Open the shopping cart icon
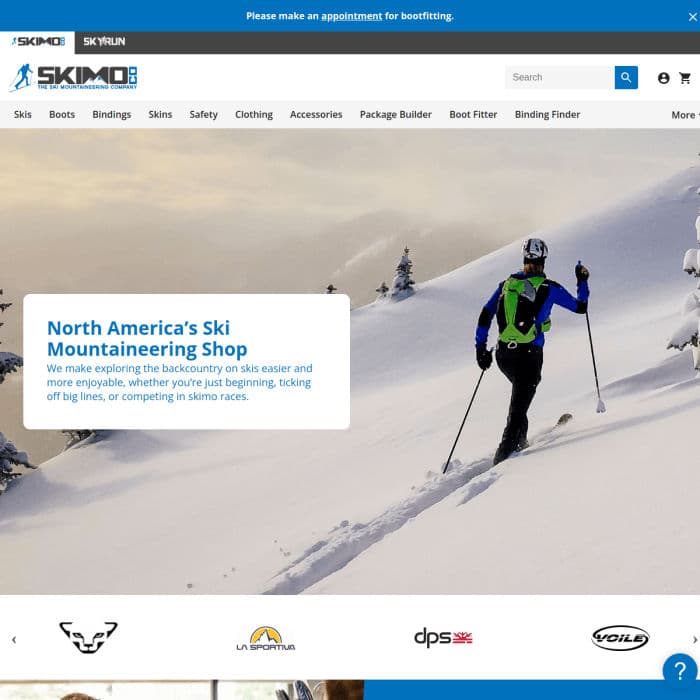Image resolution: width=700 pixels, height=700 pixels. point(685,78)
